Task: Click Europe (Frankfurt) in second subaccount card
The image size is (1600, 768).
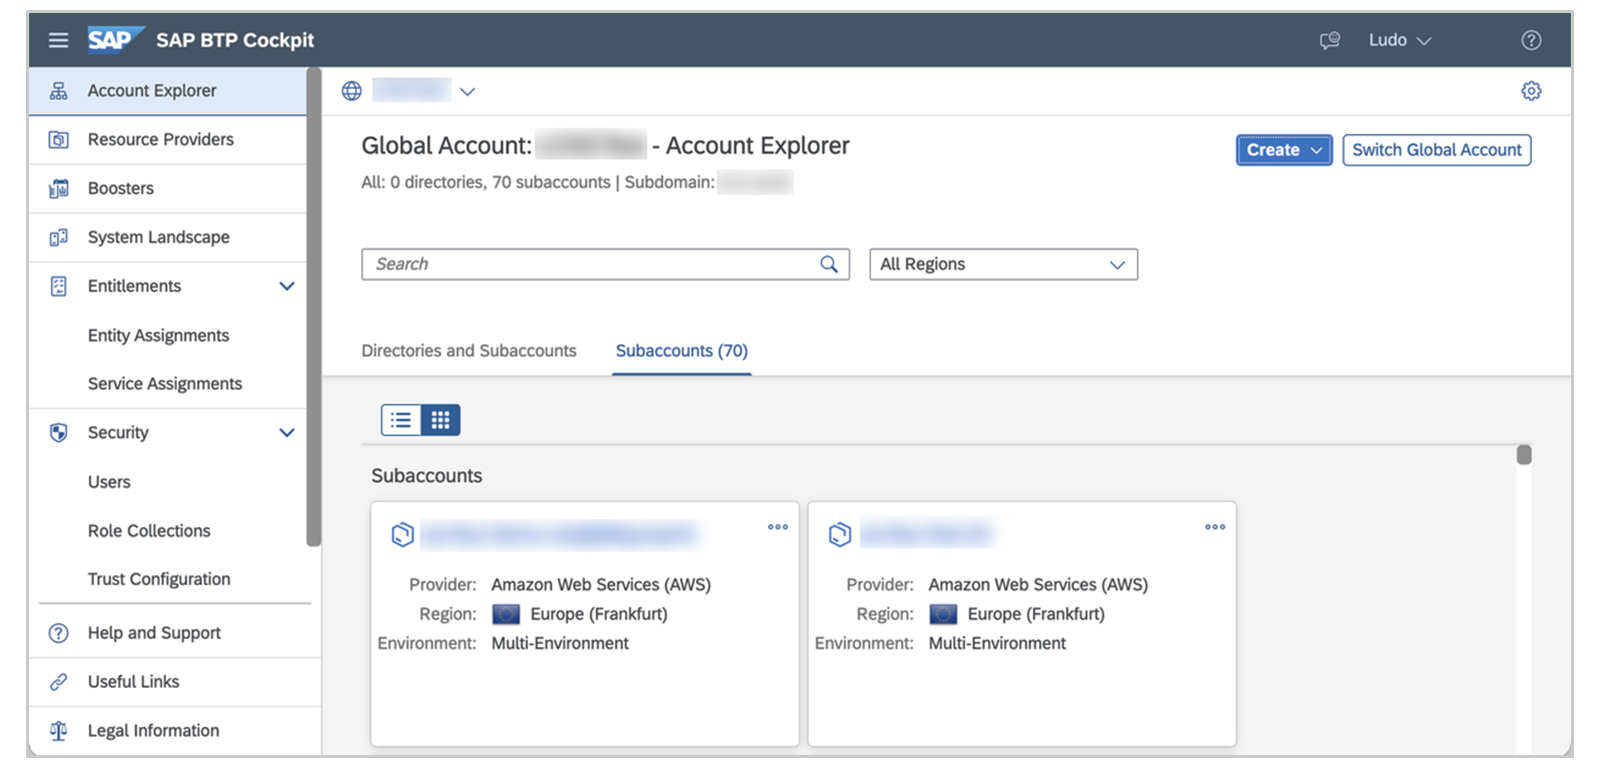Action: click(x=1036, y=614)
